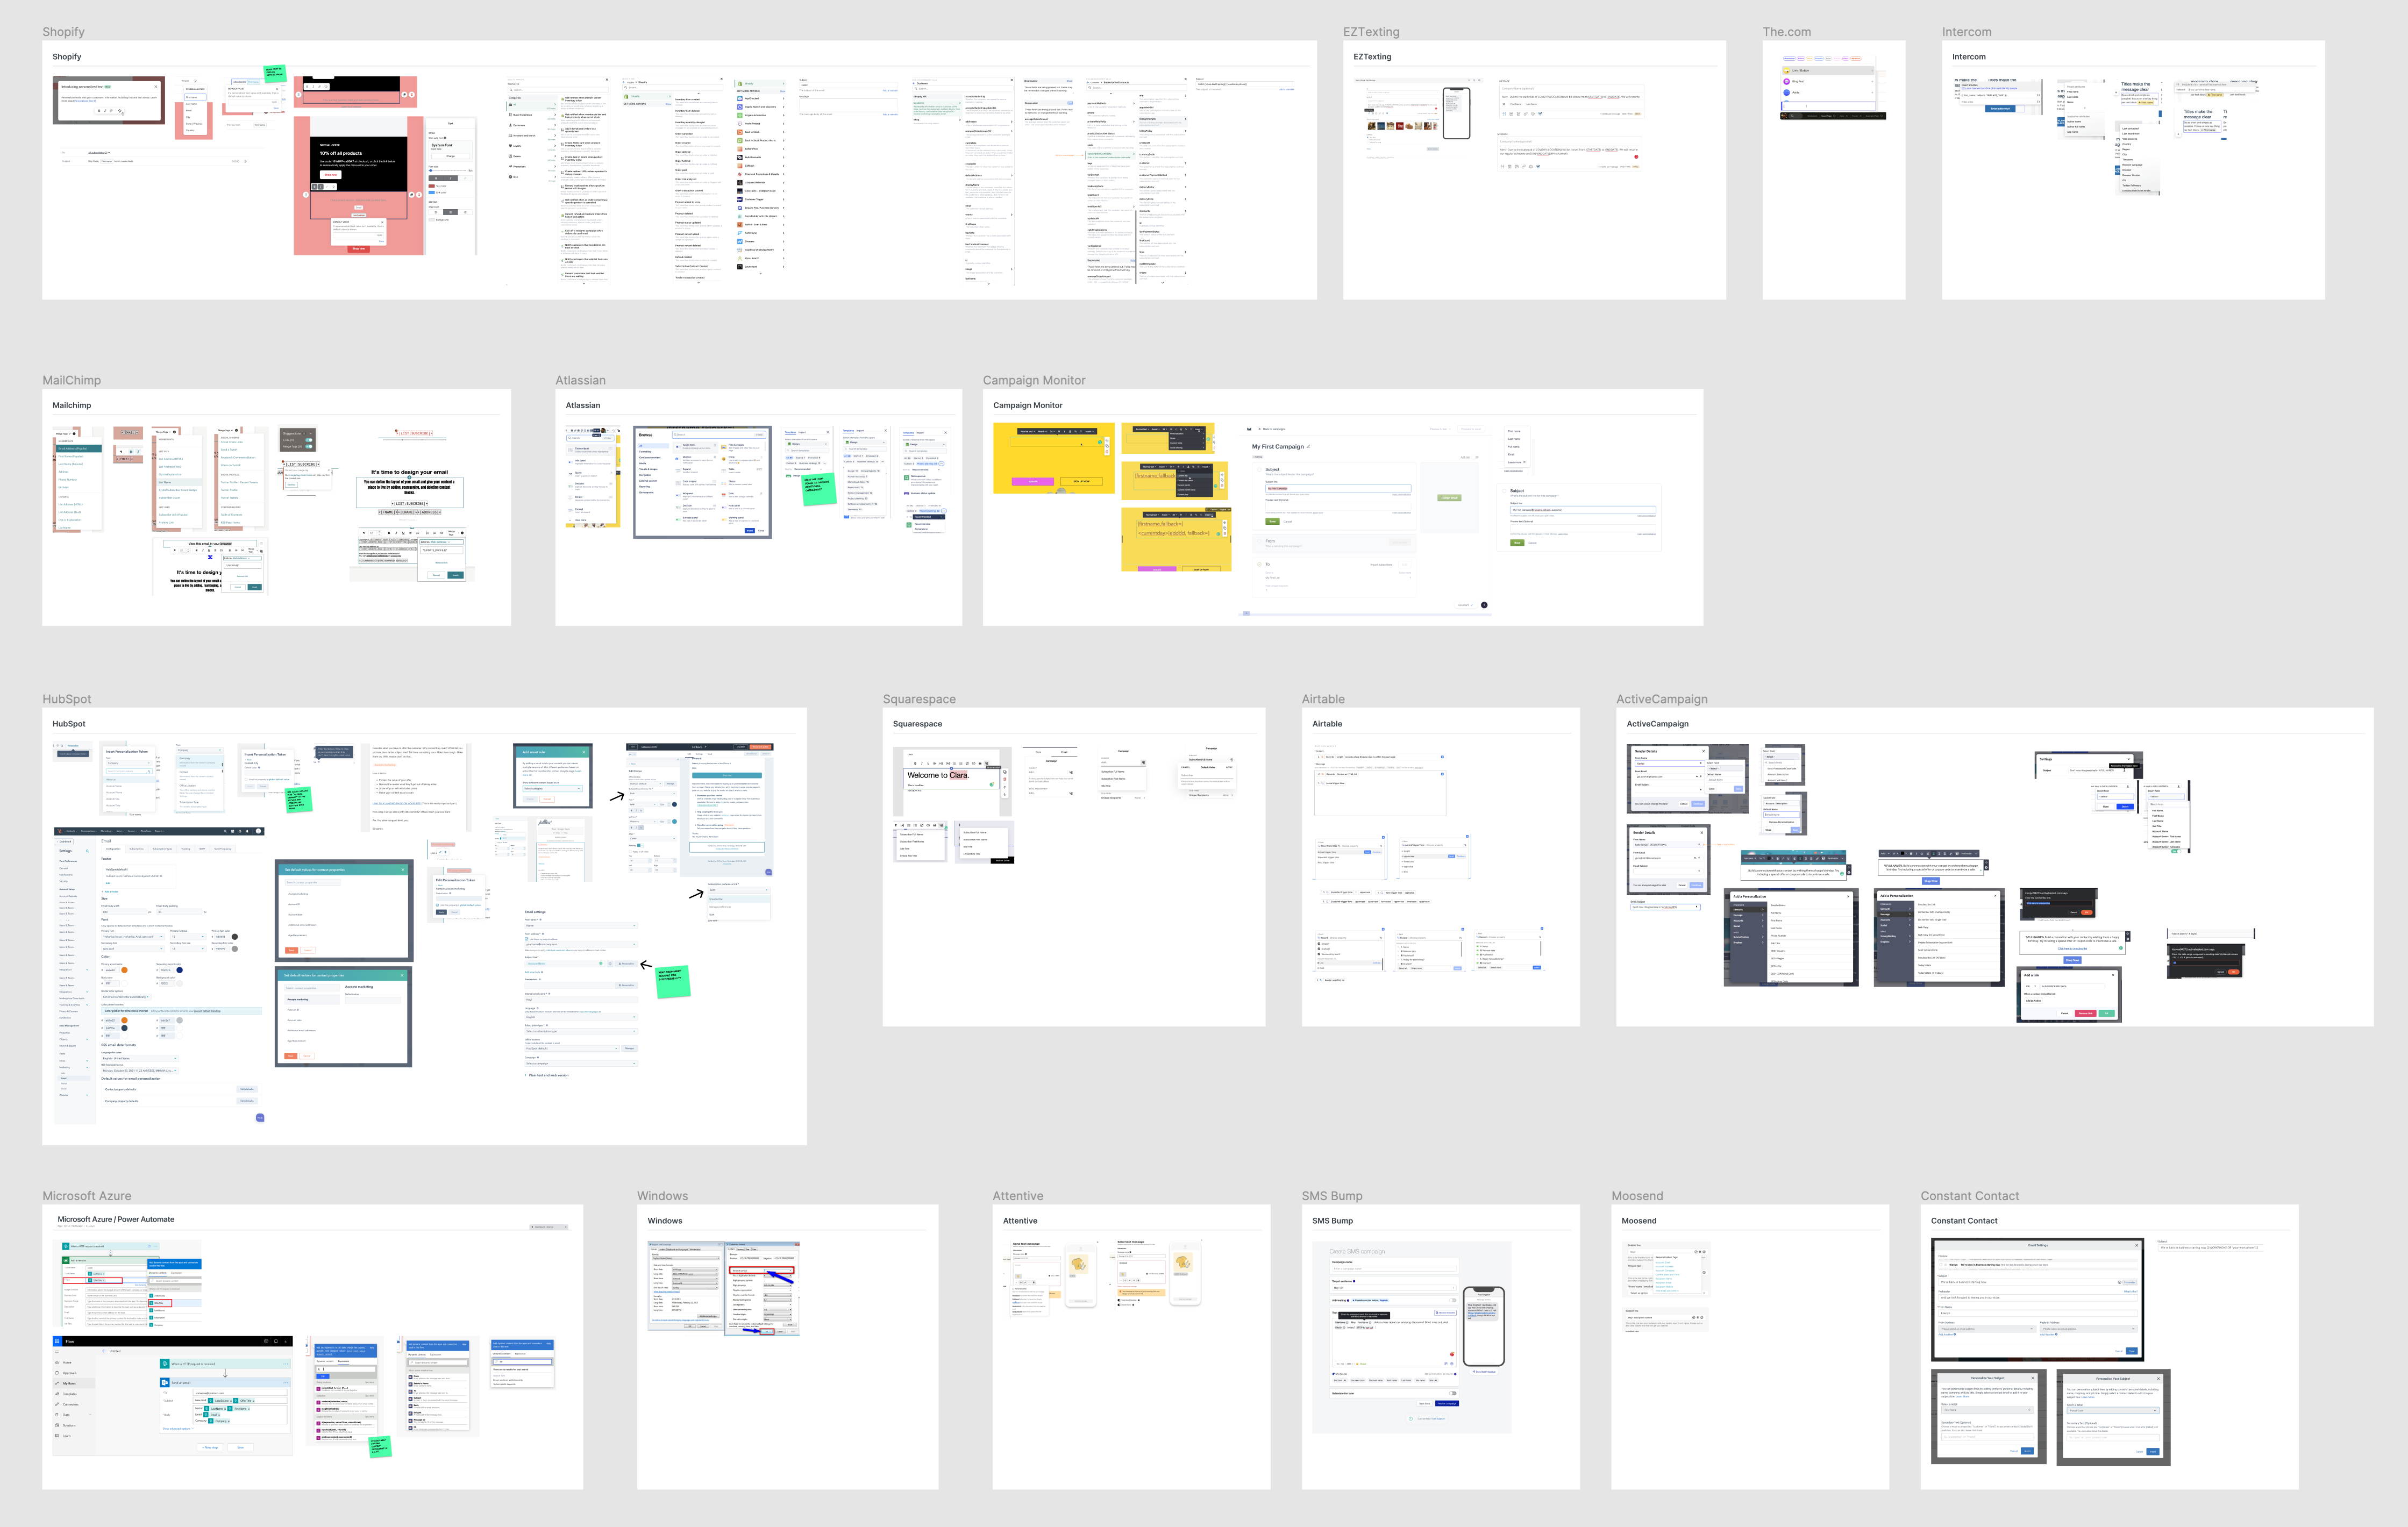Viewport: 2408px width, 1527px height.
Task: Select the ActiveCampaign frame label
Action: [1661, 699]
